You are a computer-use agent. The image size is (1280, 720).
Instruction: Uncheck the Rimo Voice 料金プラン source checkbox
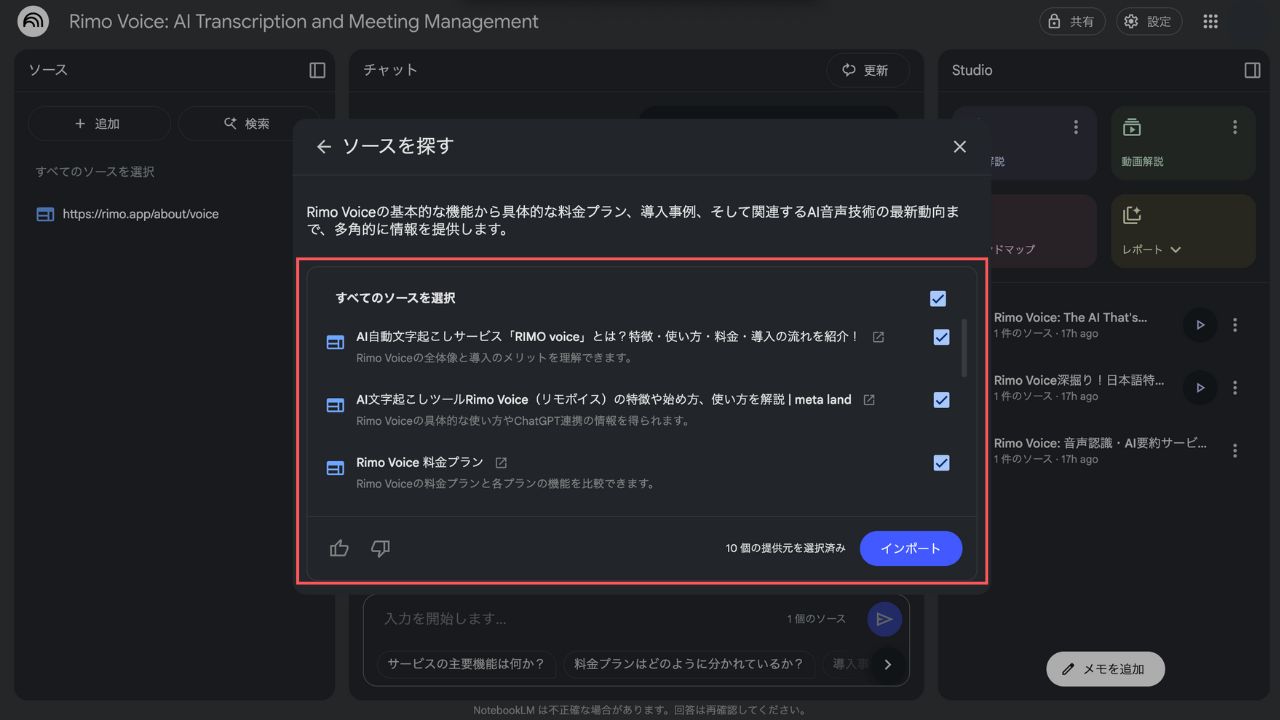click(941, 463)
